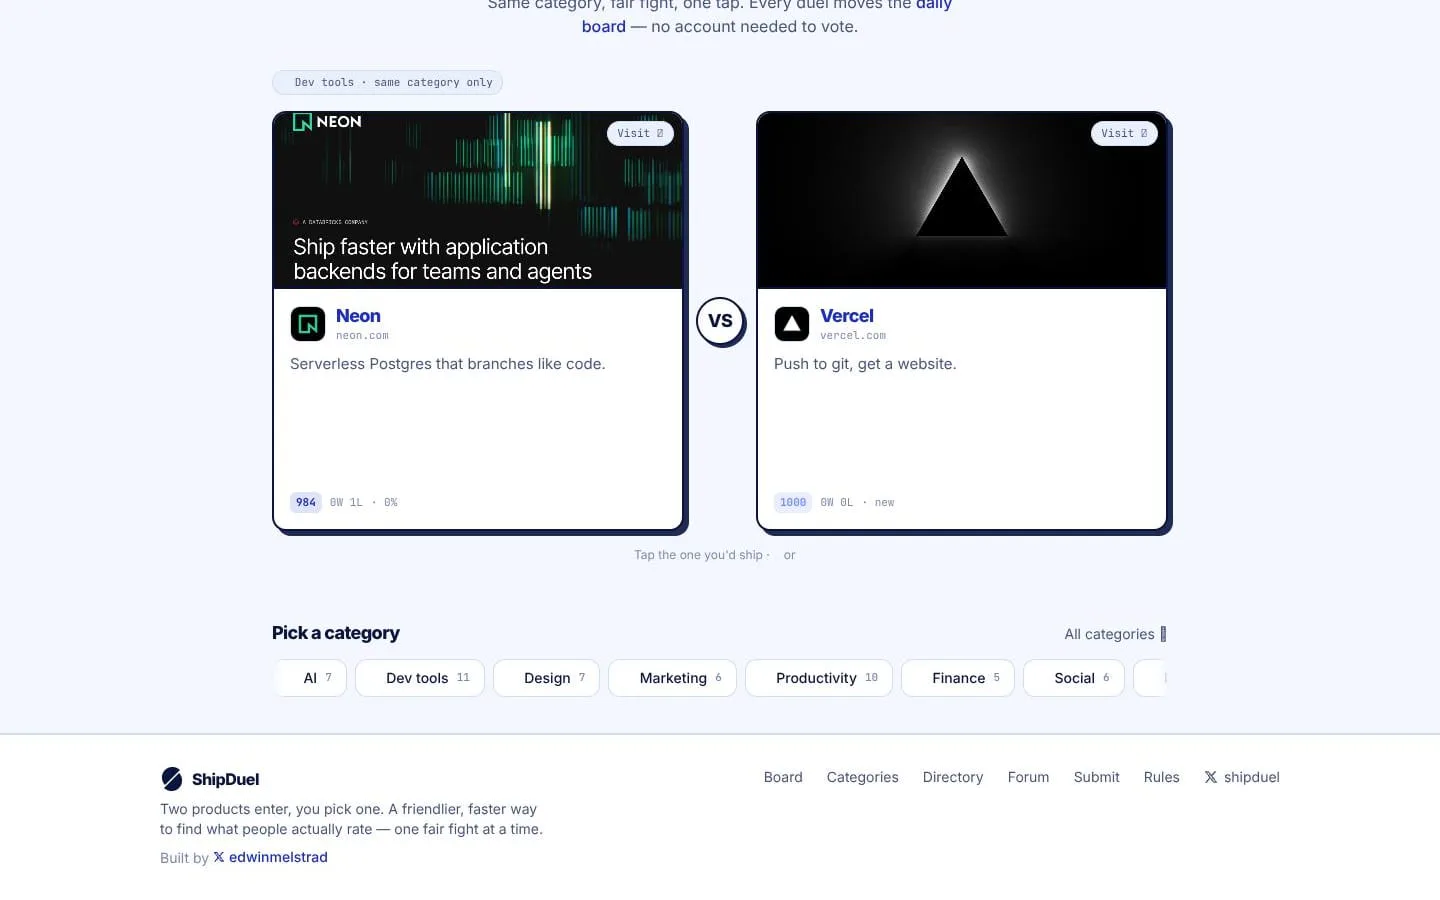Click the Vercel triangle logo icon

(x=792, y=324)
